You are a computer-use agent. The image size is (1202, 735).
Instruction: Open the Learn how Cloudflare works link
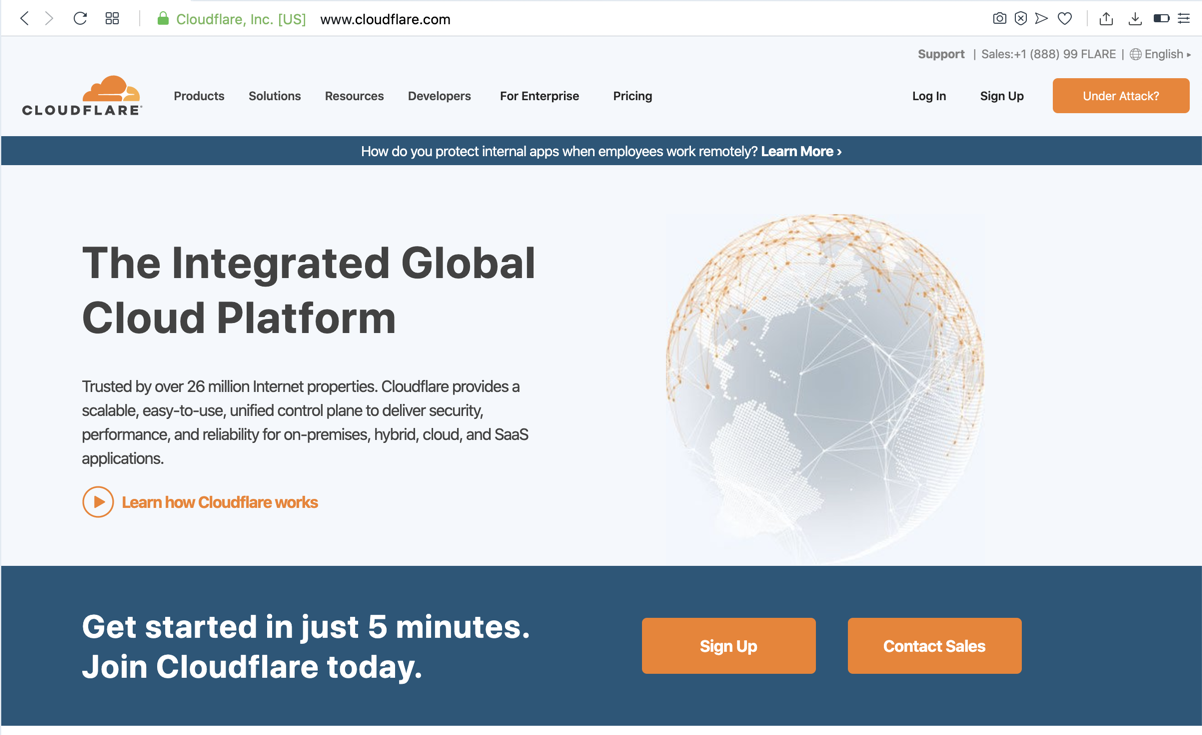click(x=219, y=502)
